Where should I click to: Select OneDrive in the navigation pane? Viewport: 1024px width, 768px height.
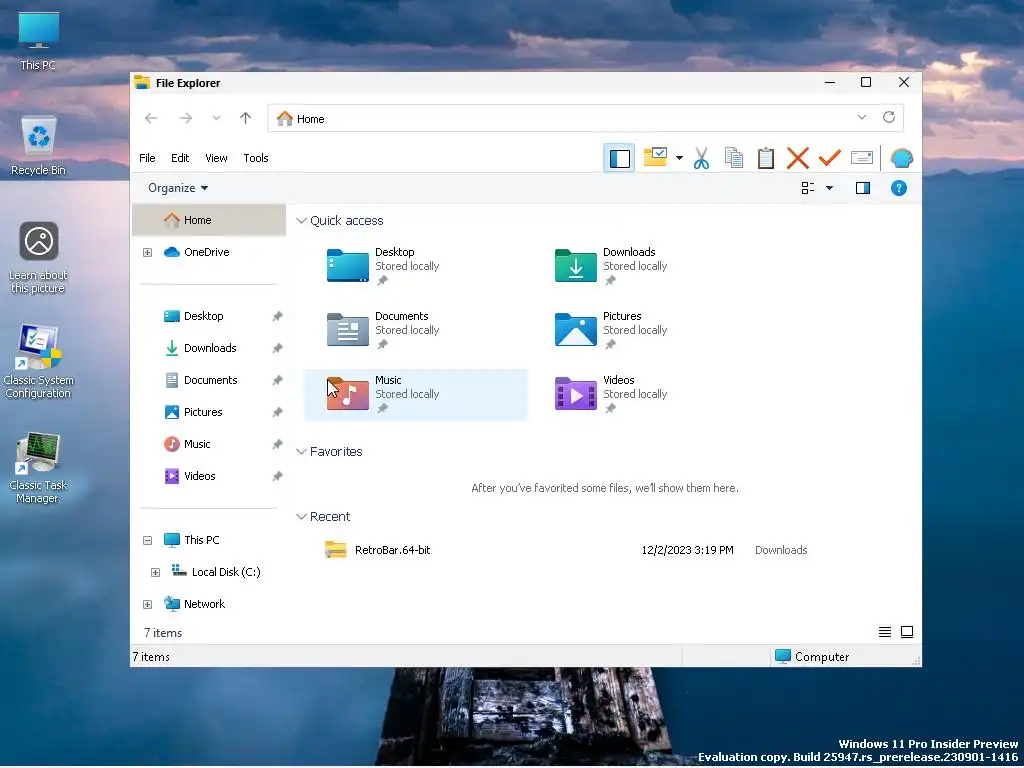click(x=197, y=252)
